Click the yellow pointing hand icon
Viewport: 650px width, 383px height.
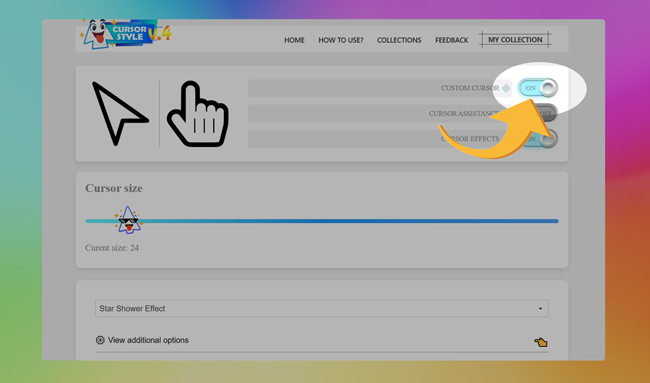(x=541, y=342)
